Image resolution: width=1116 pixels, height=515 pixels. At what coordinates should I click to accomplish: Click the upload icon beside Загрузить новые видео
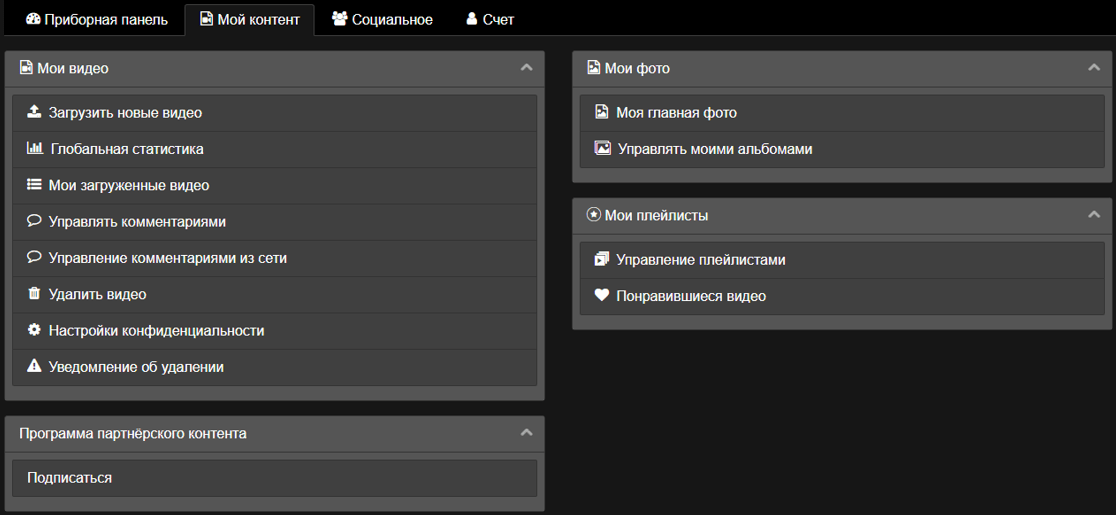[33, 112]
